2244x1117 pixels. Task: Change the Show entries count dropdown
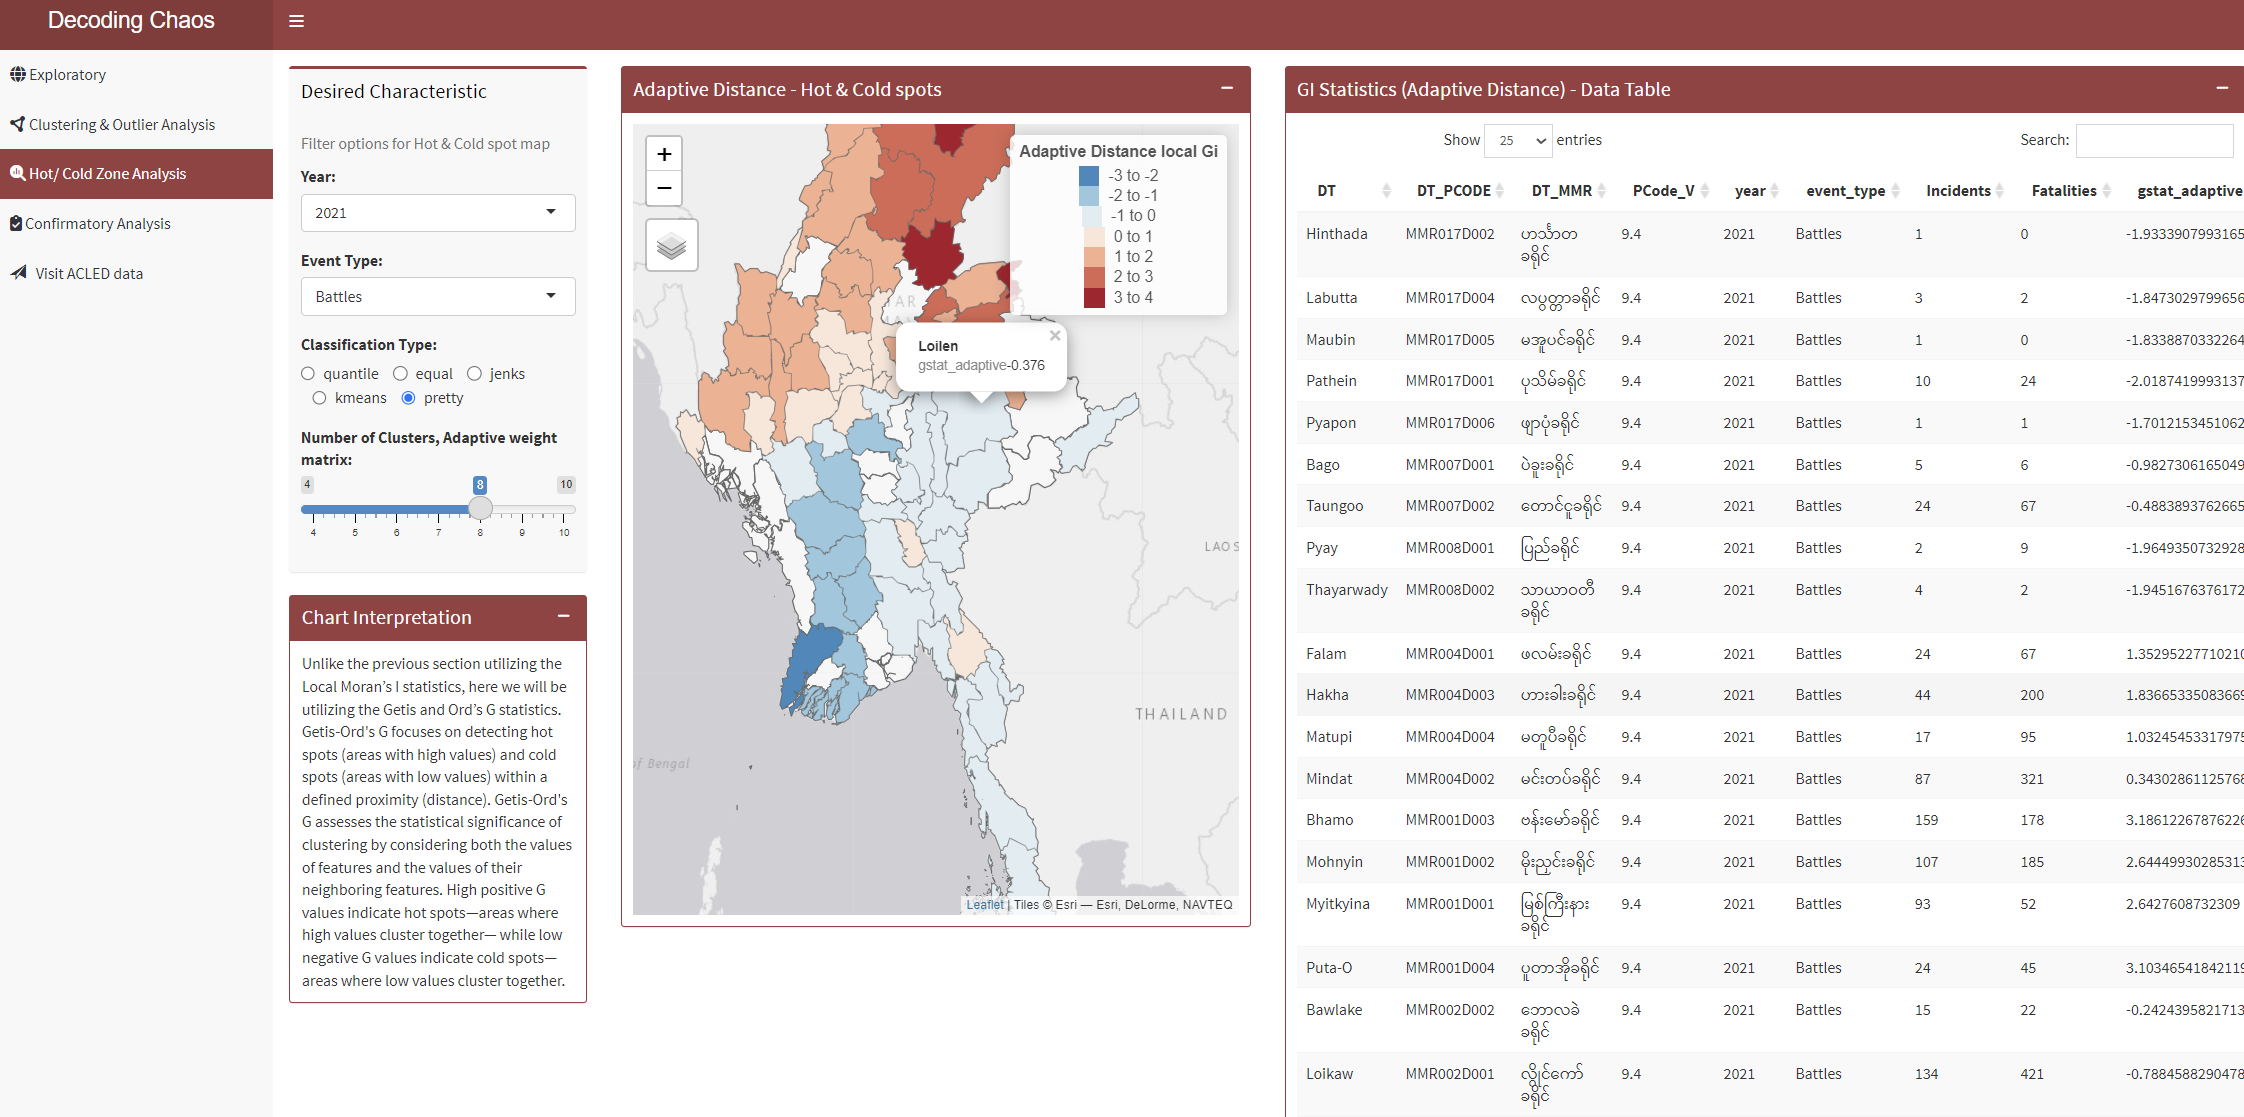[1518, 141]
